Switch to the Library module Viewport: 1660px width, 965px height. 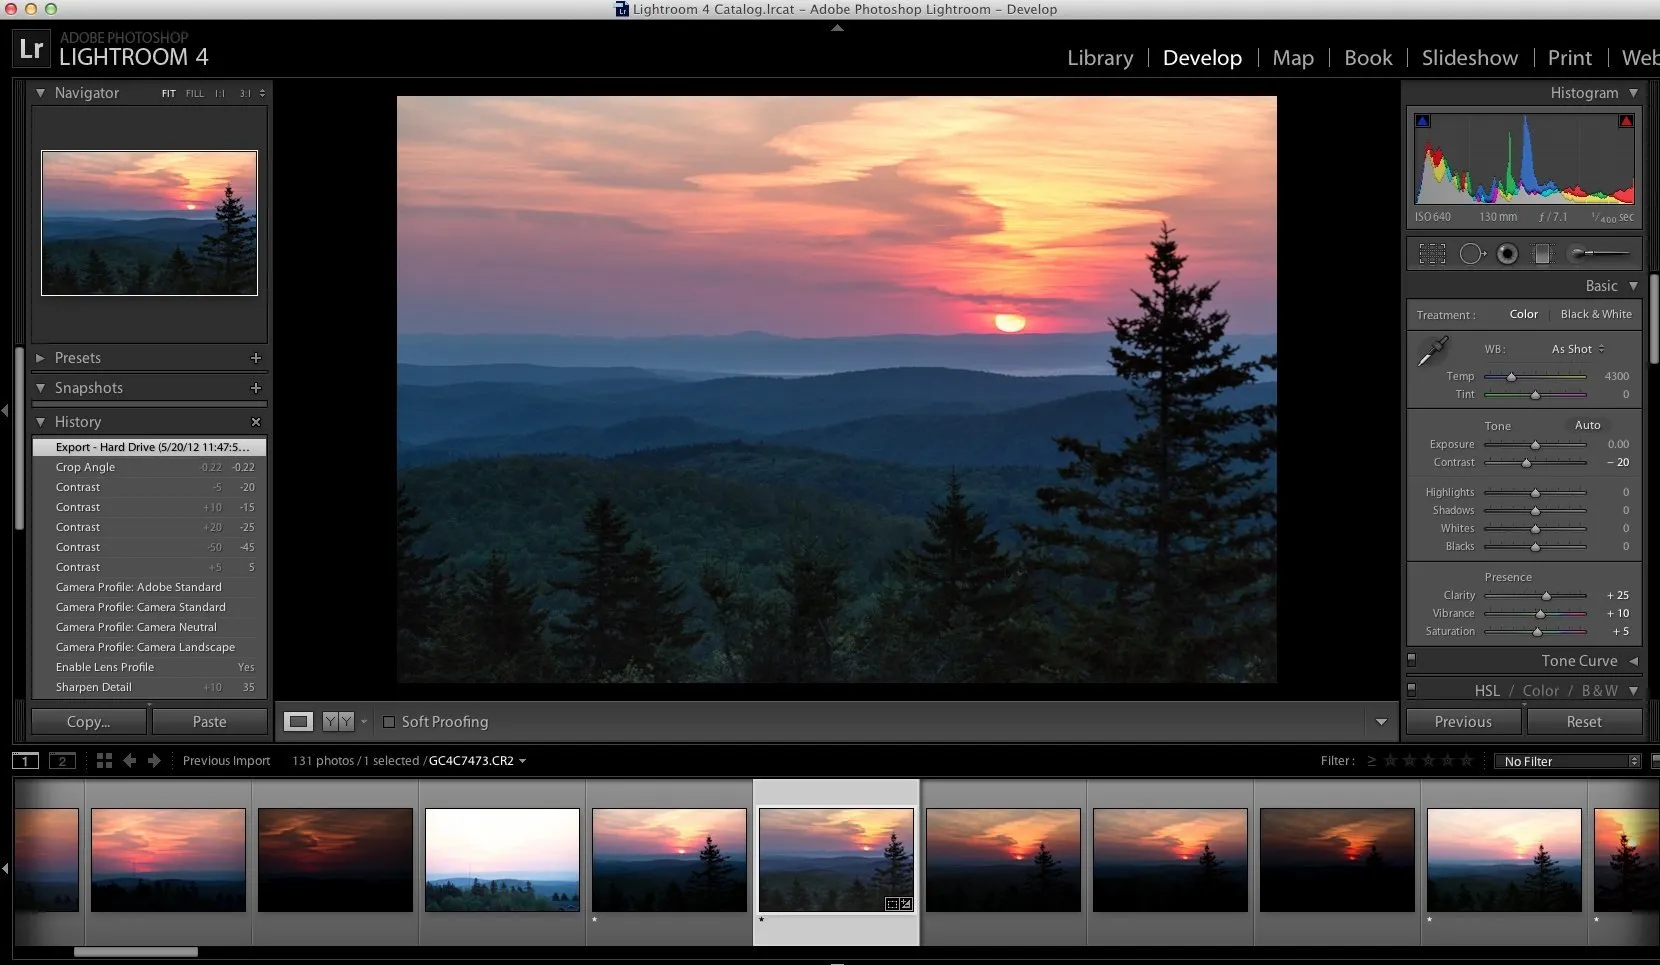(1099, 58)
